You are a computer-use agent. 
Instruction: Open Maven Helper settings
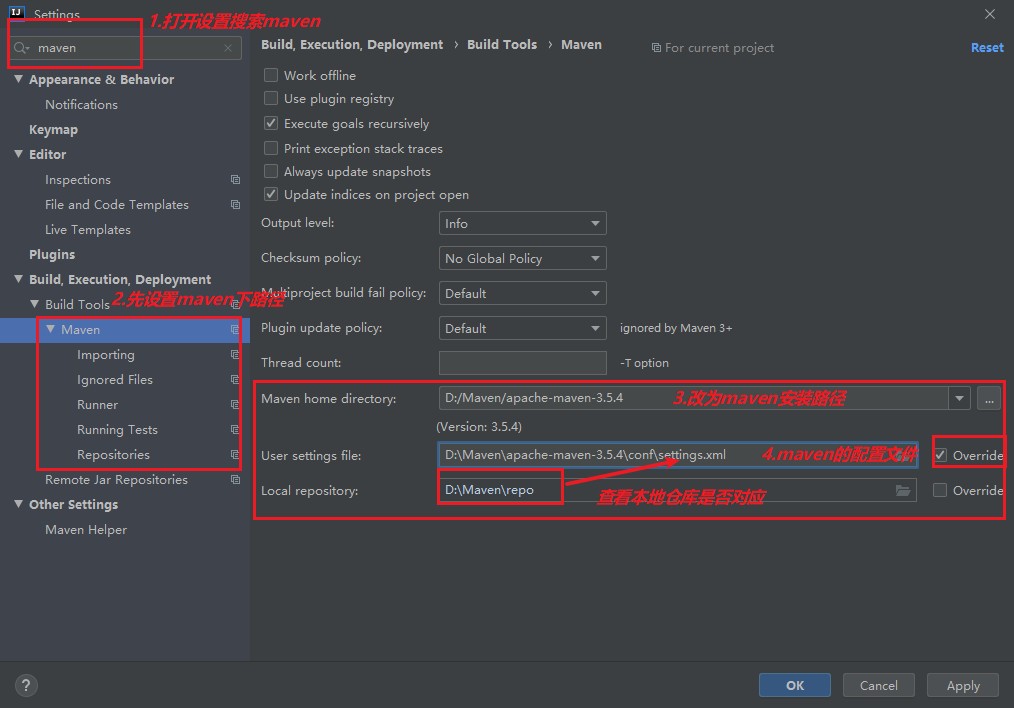pos(85,530)
